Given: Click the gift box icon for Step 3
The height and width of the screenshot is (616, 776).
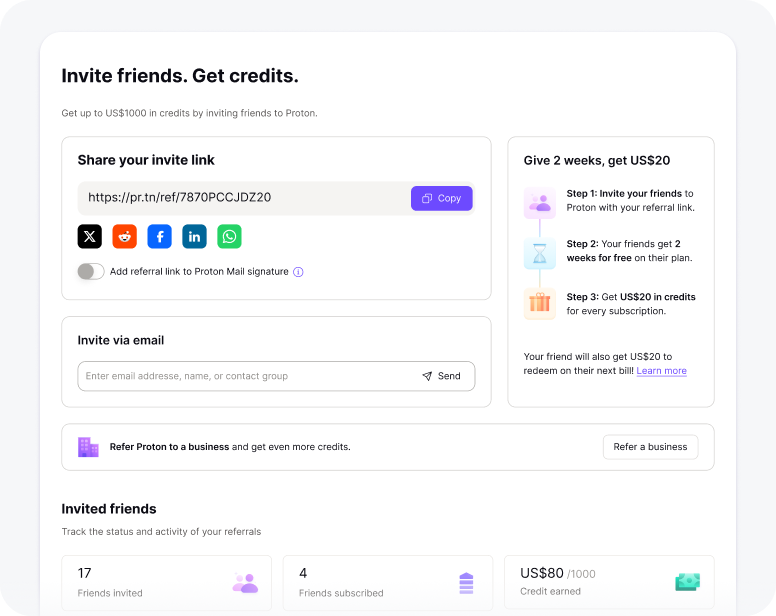Looking at the screenshot, I should pyautogui.click(x=540, y=303).
